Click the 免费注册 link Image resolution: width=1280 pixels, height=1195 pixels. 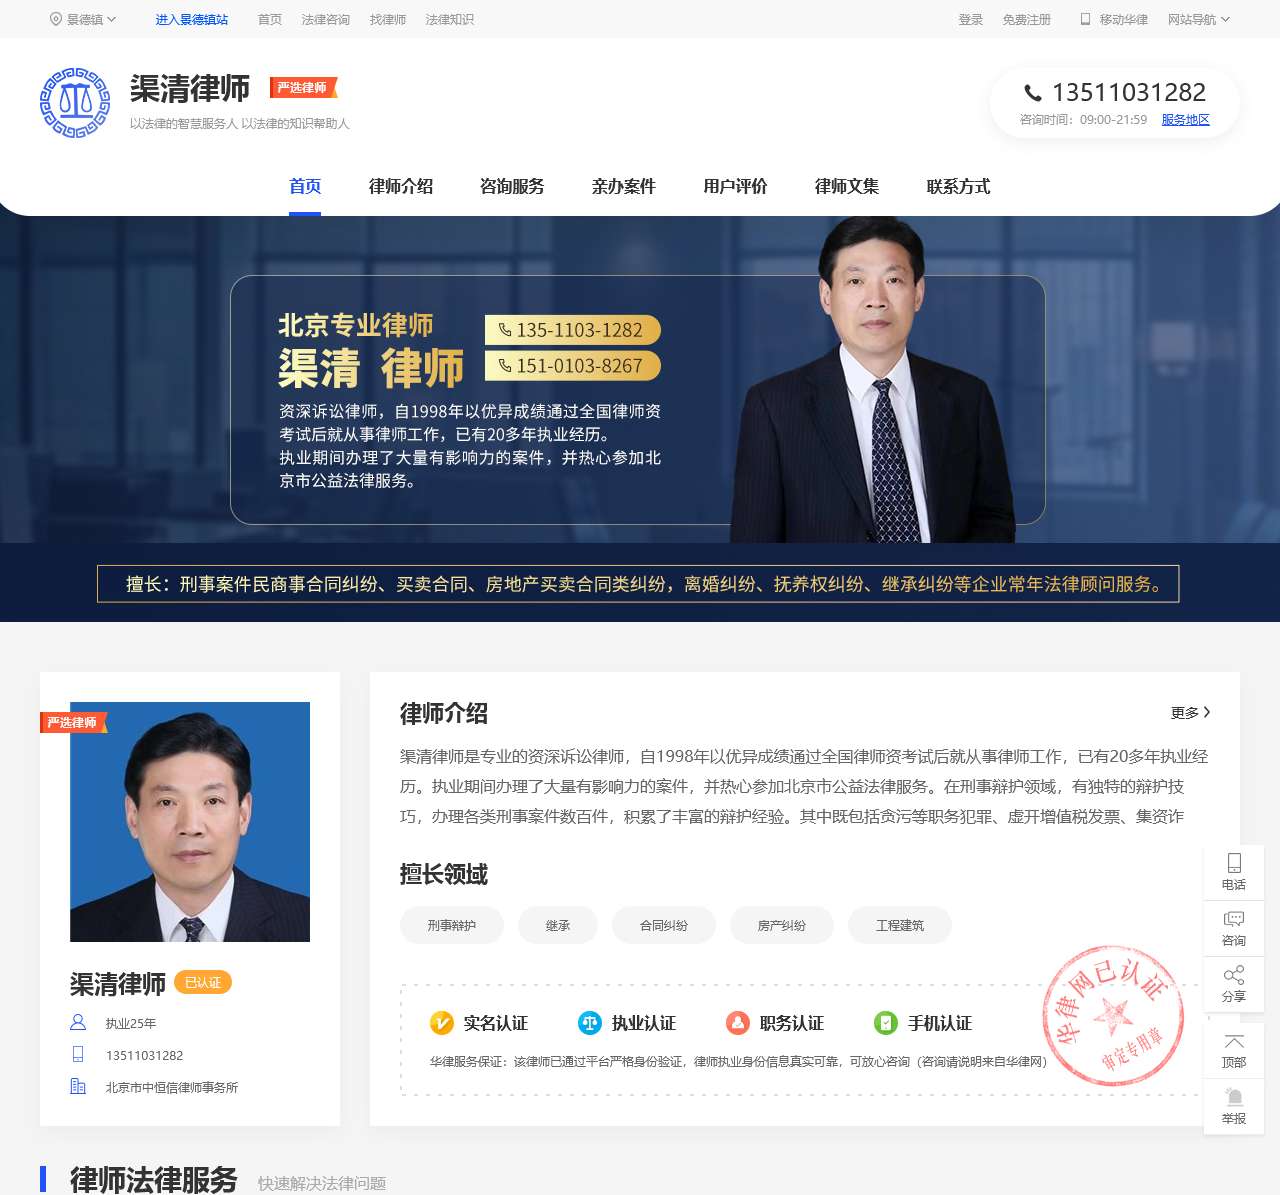pyautogui.click(x=1027, y=19)
